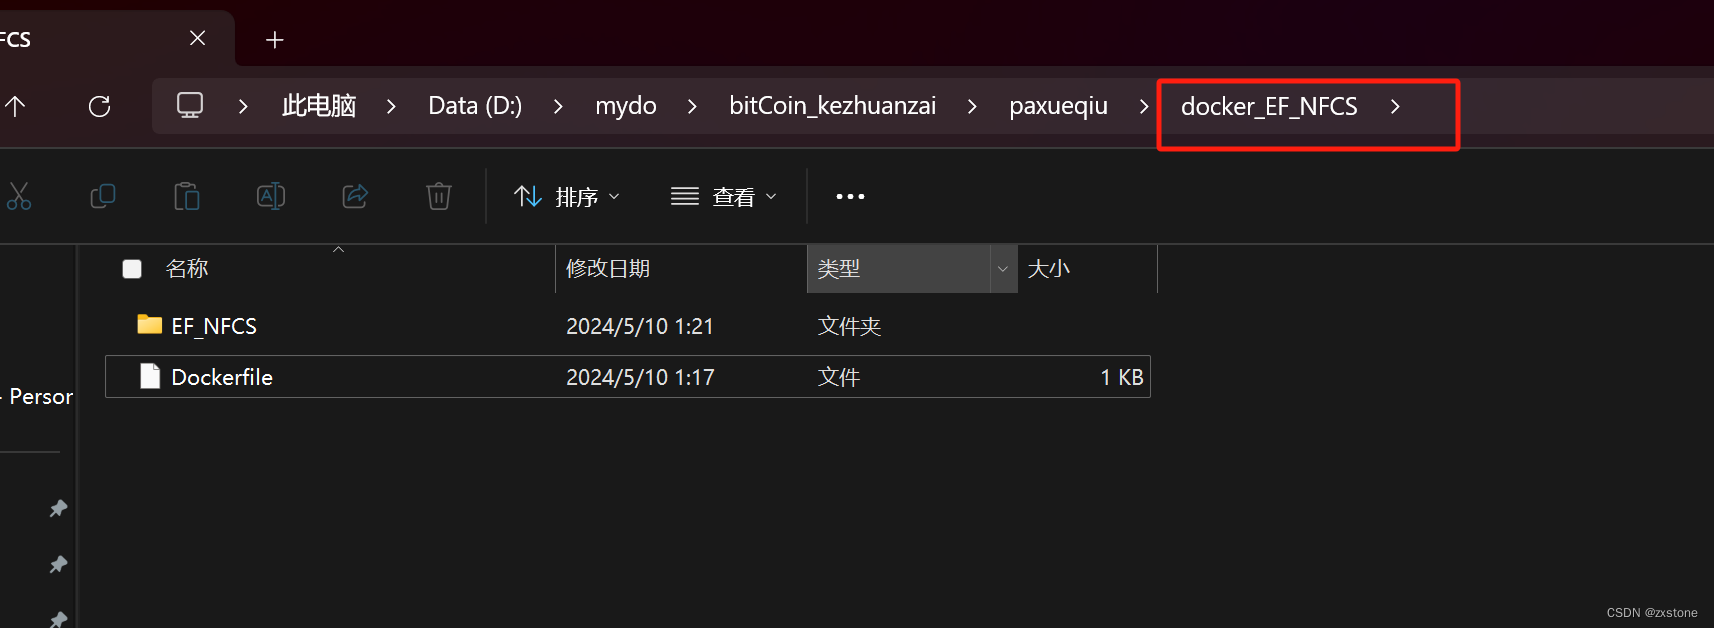Expand the 类型 column filter arrow
1714x628 pixels.
coord(1003,269)
